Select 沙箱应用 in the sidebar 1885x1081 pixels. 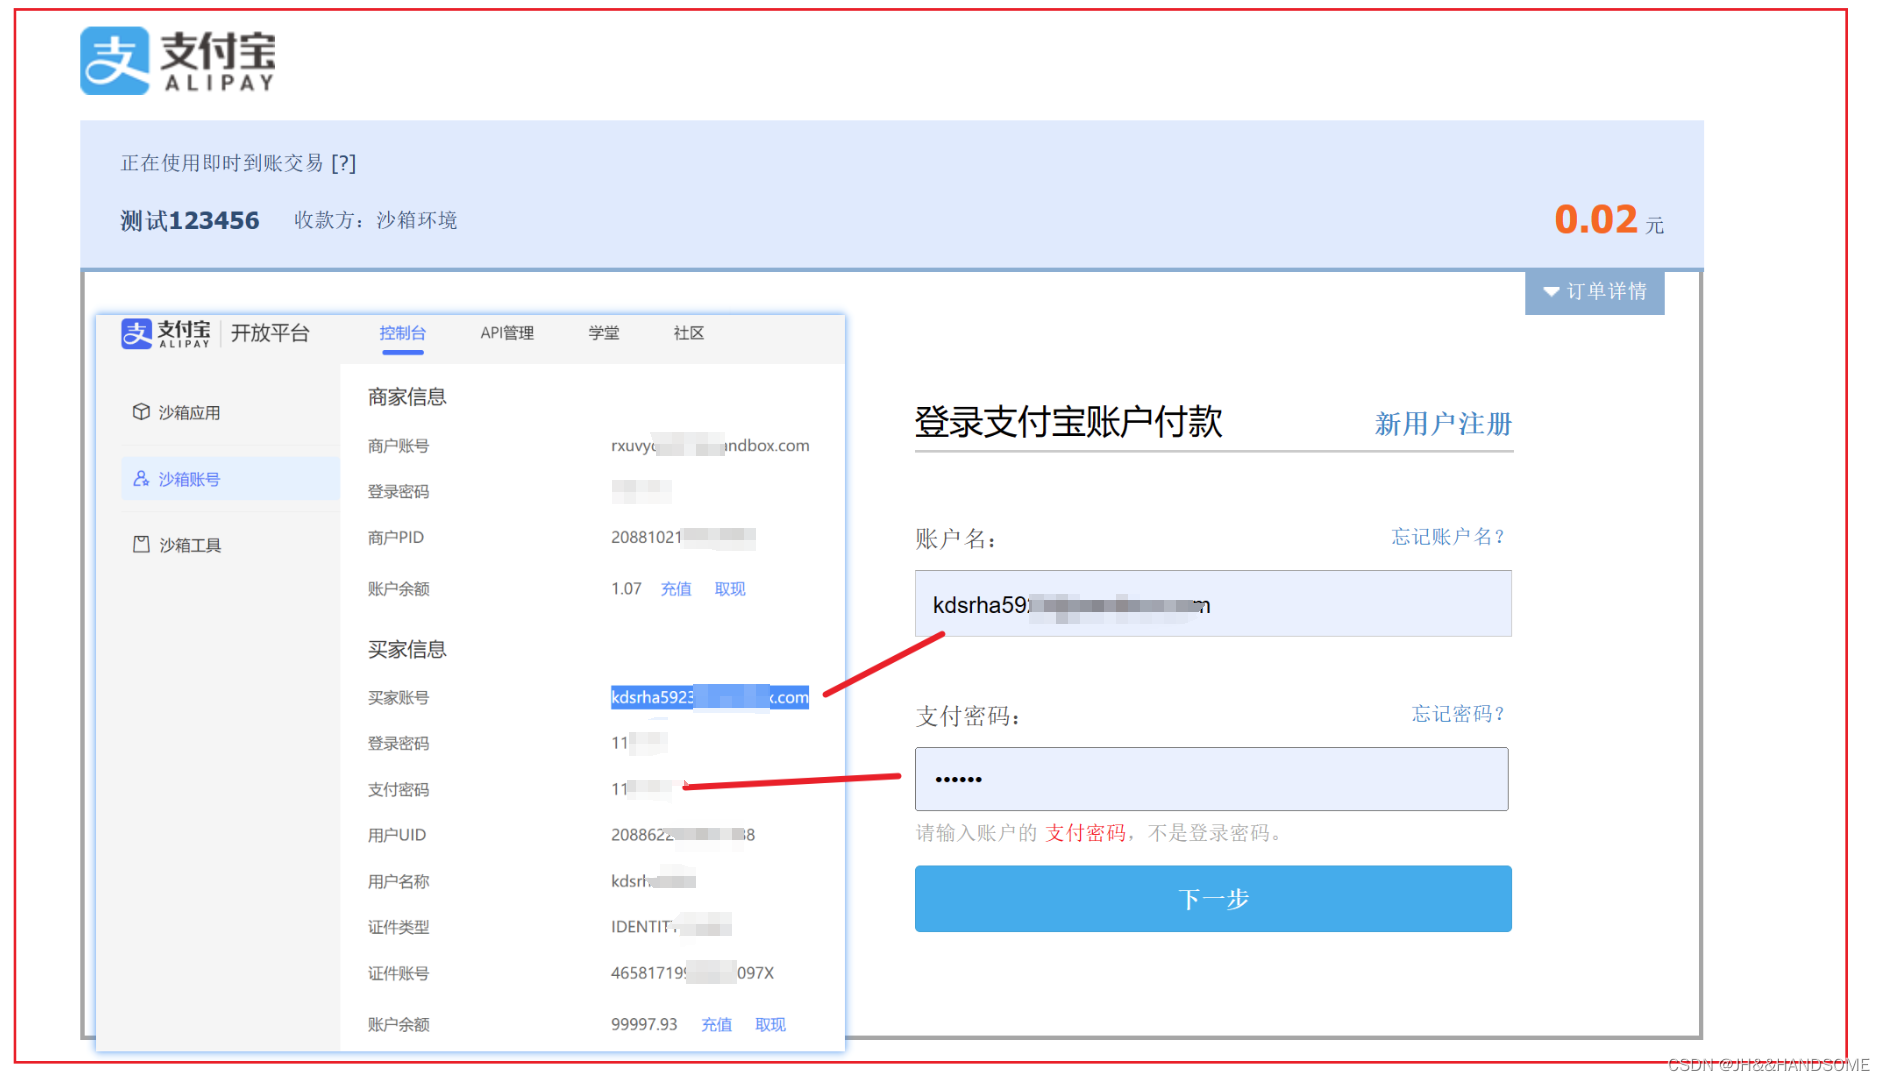[x=190, y=412]
